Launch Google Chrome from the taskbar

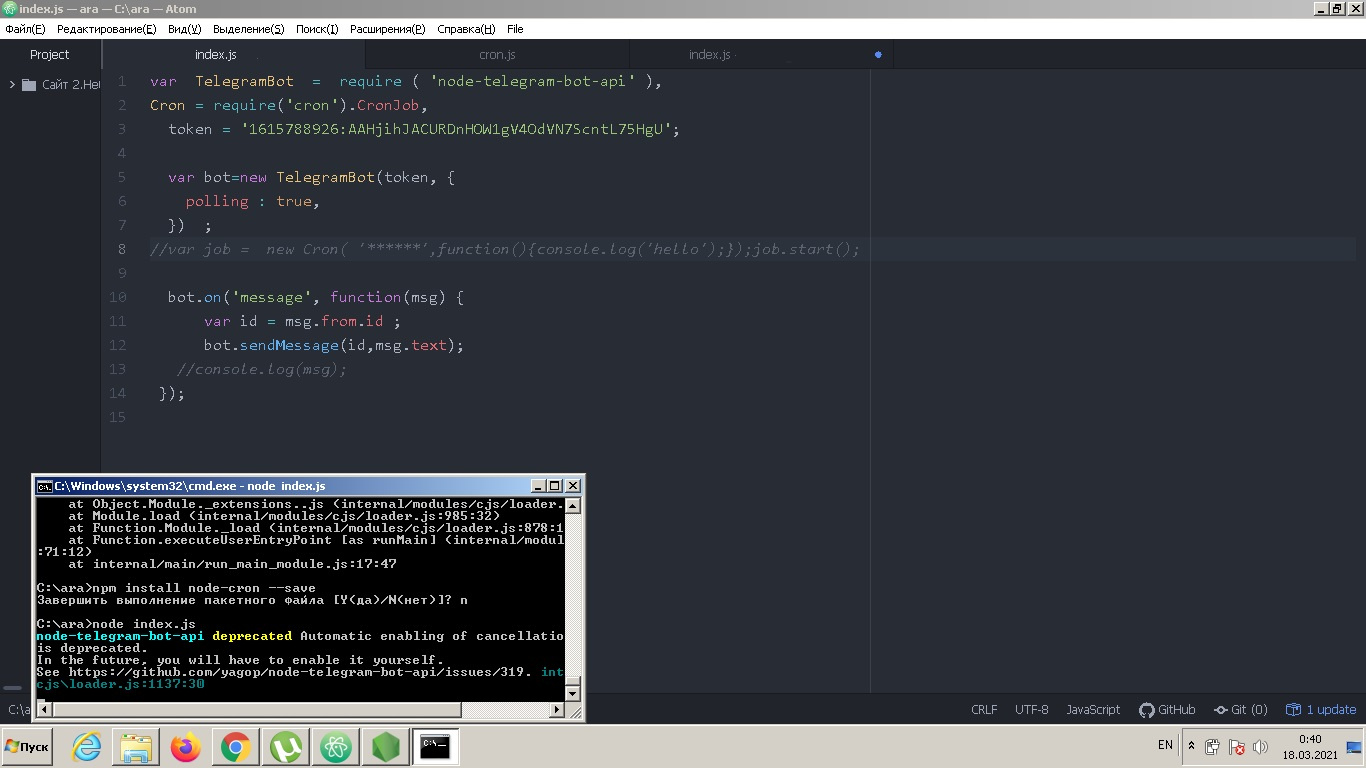pyautogui.click(x=235, y=747)
